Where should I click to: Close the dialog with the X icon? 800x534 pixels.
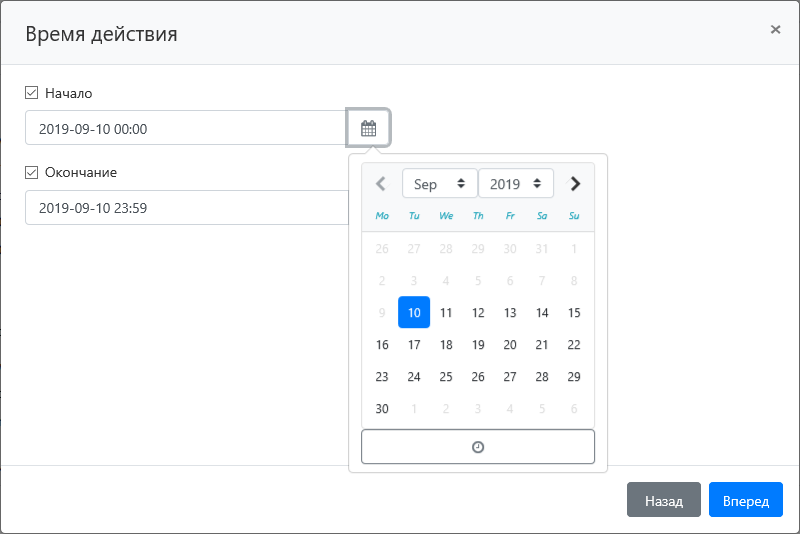[x=775, y=30]
